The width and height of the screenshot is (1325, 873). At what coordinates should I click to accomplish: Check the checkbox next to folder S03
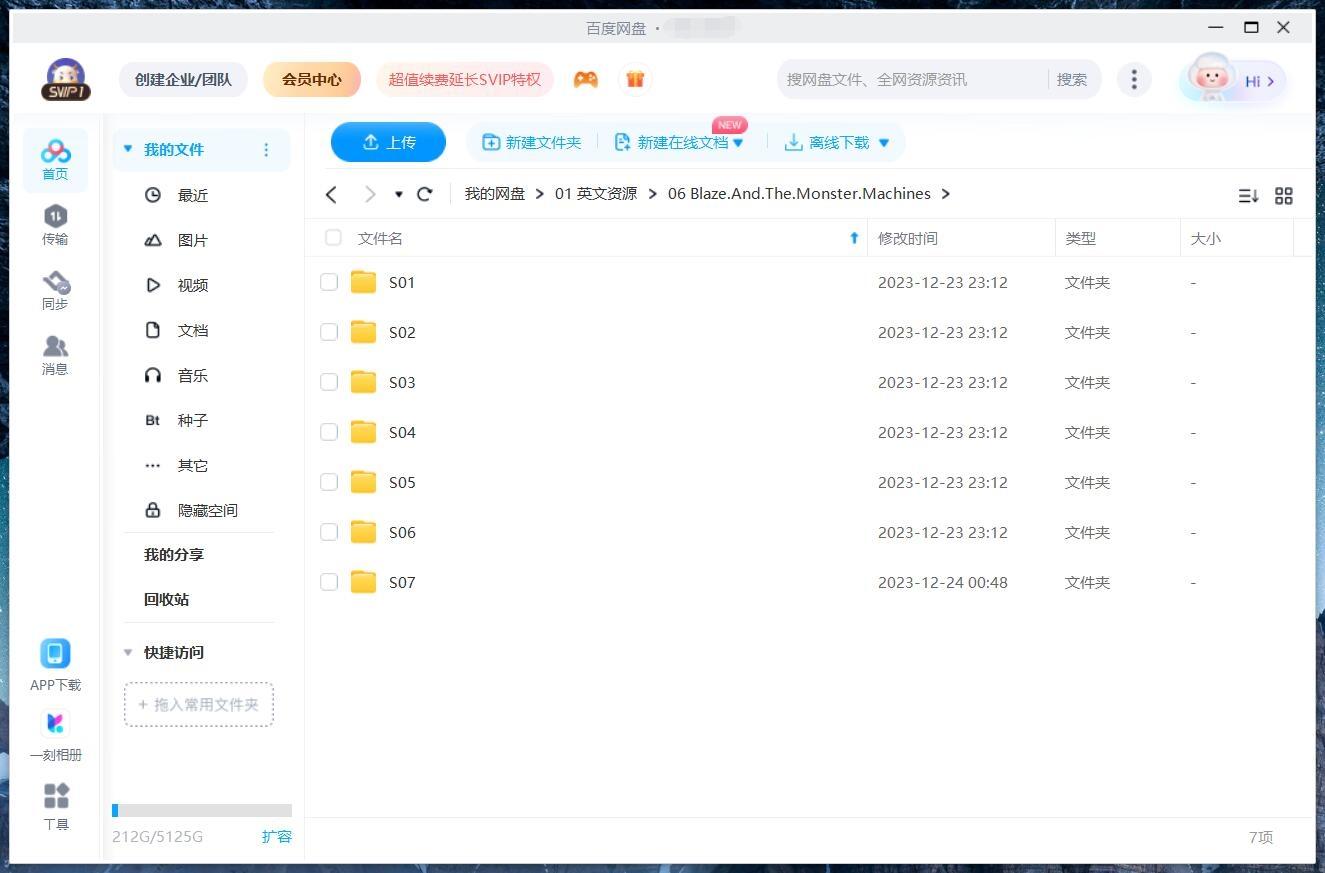(x=329, y=382)
